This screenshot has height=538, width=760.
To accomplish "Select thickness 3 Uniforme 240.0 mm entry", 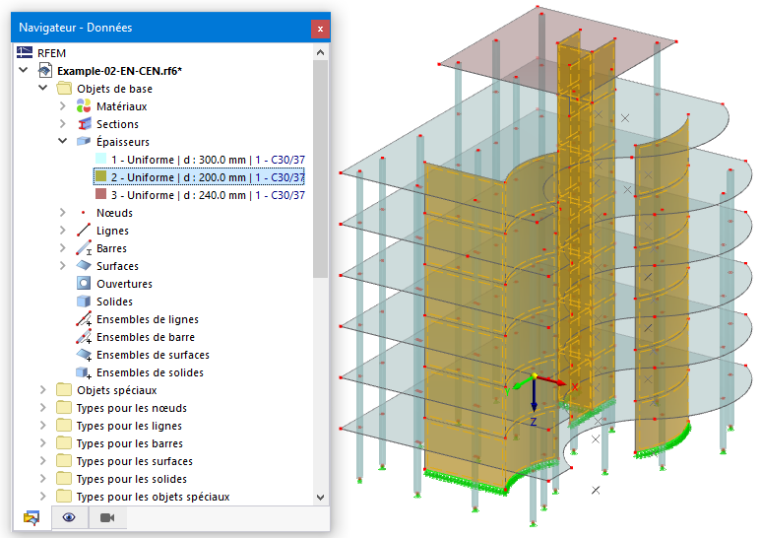I will [x=208, y=195].
